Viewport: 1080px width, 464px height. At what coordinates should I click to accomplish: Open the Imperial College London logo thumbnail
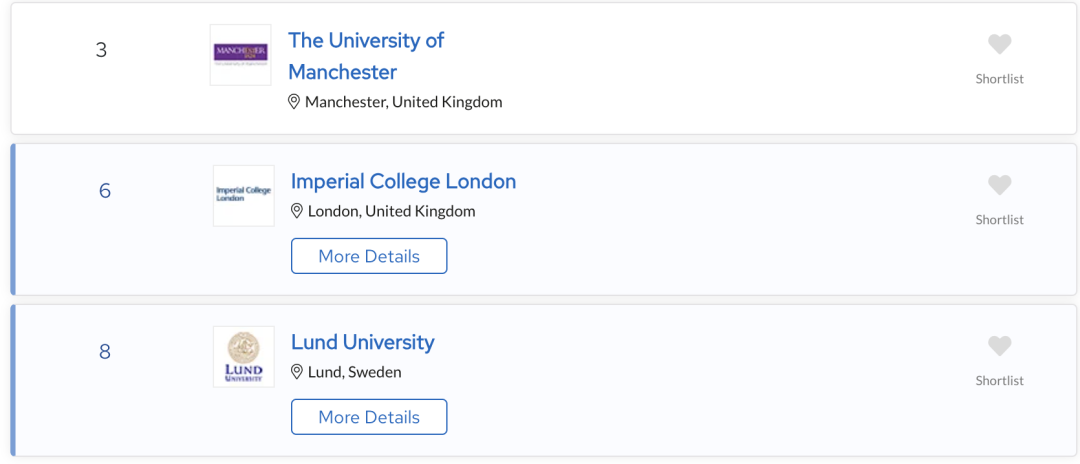[244, 196]
